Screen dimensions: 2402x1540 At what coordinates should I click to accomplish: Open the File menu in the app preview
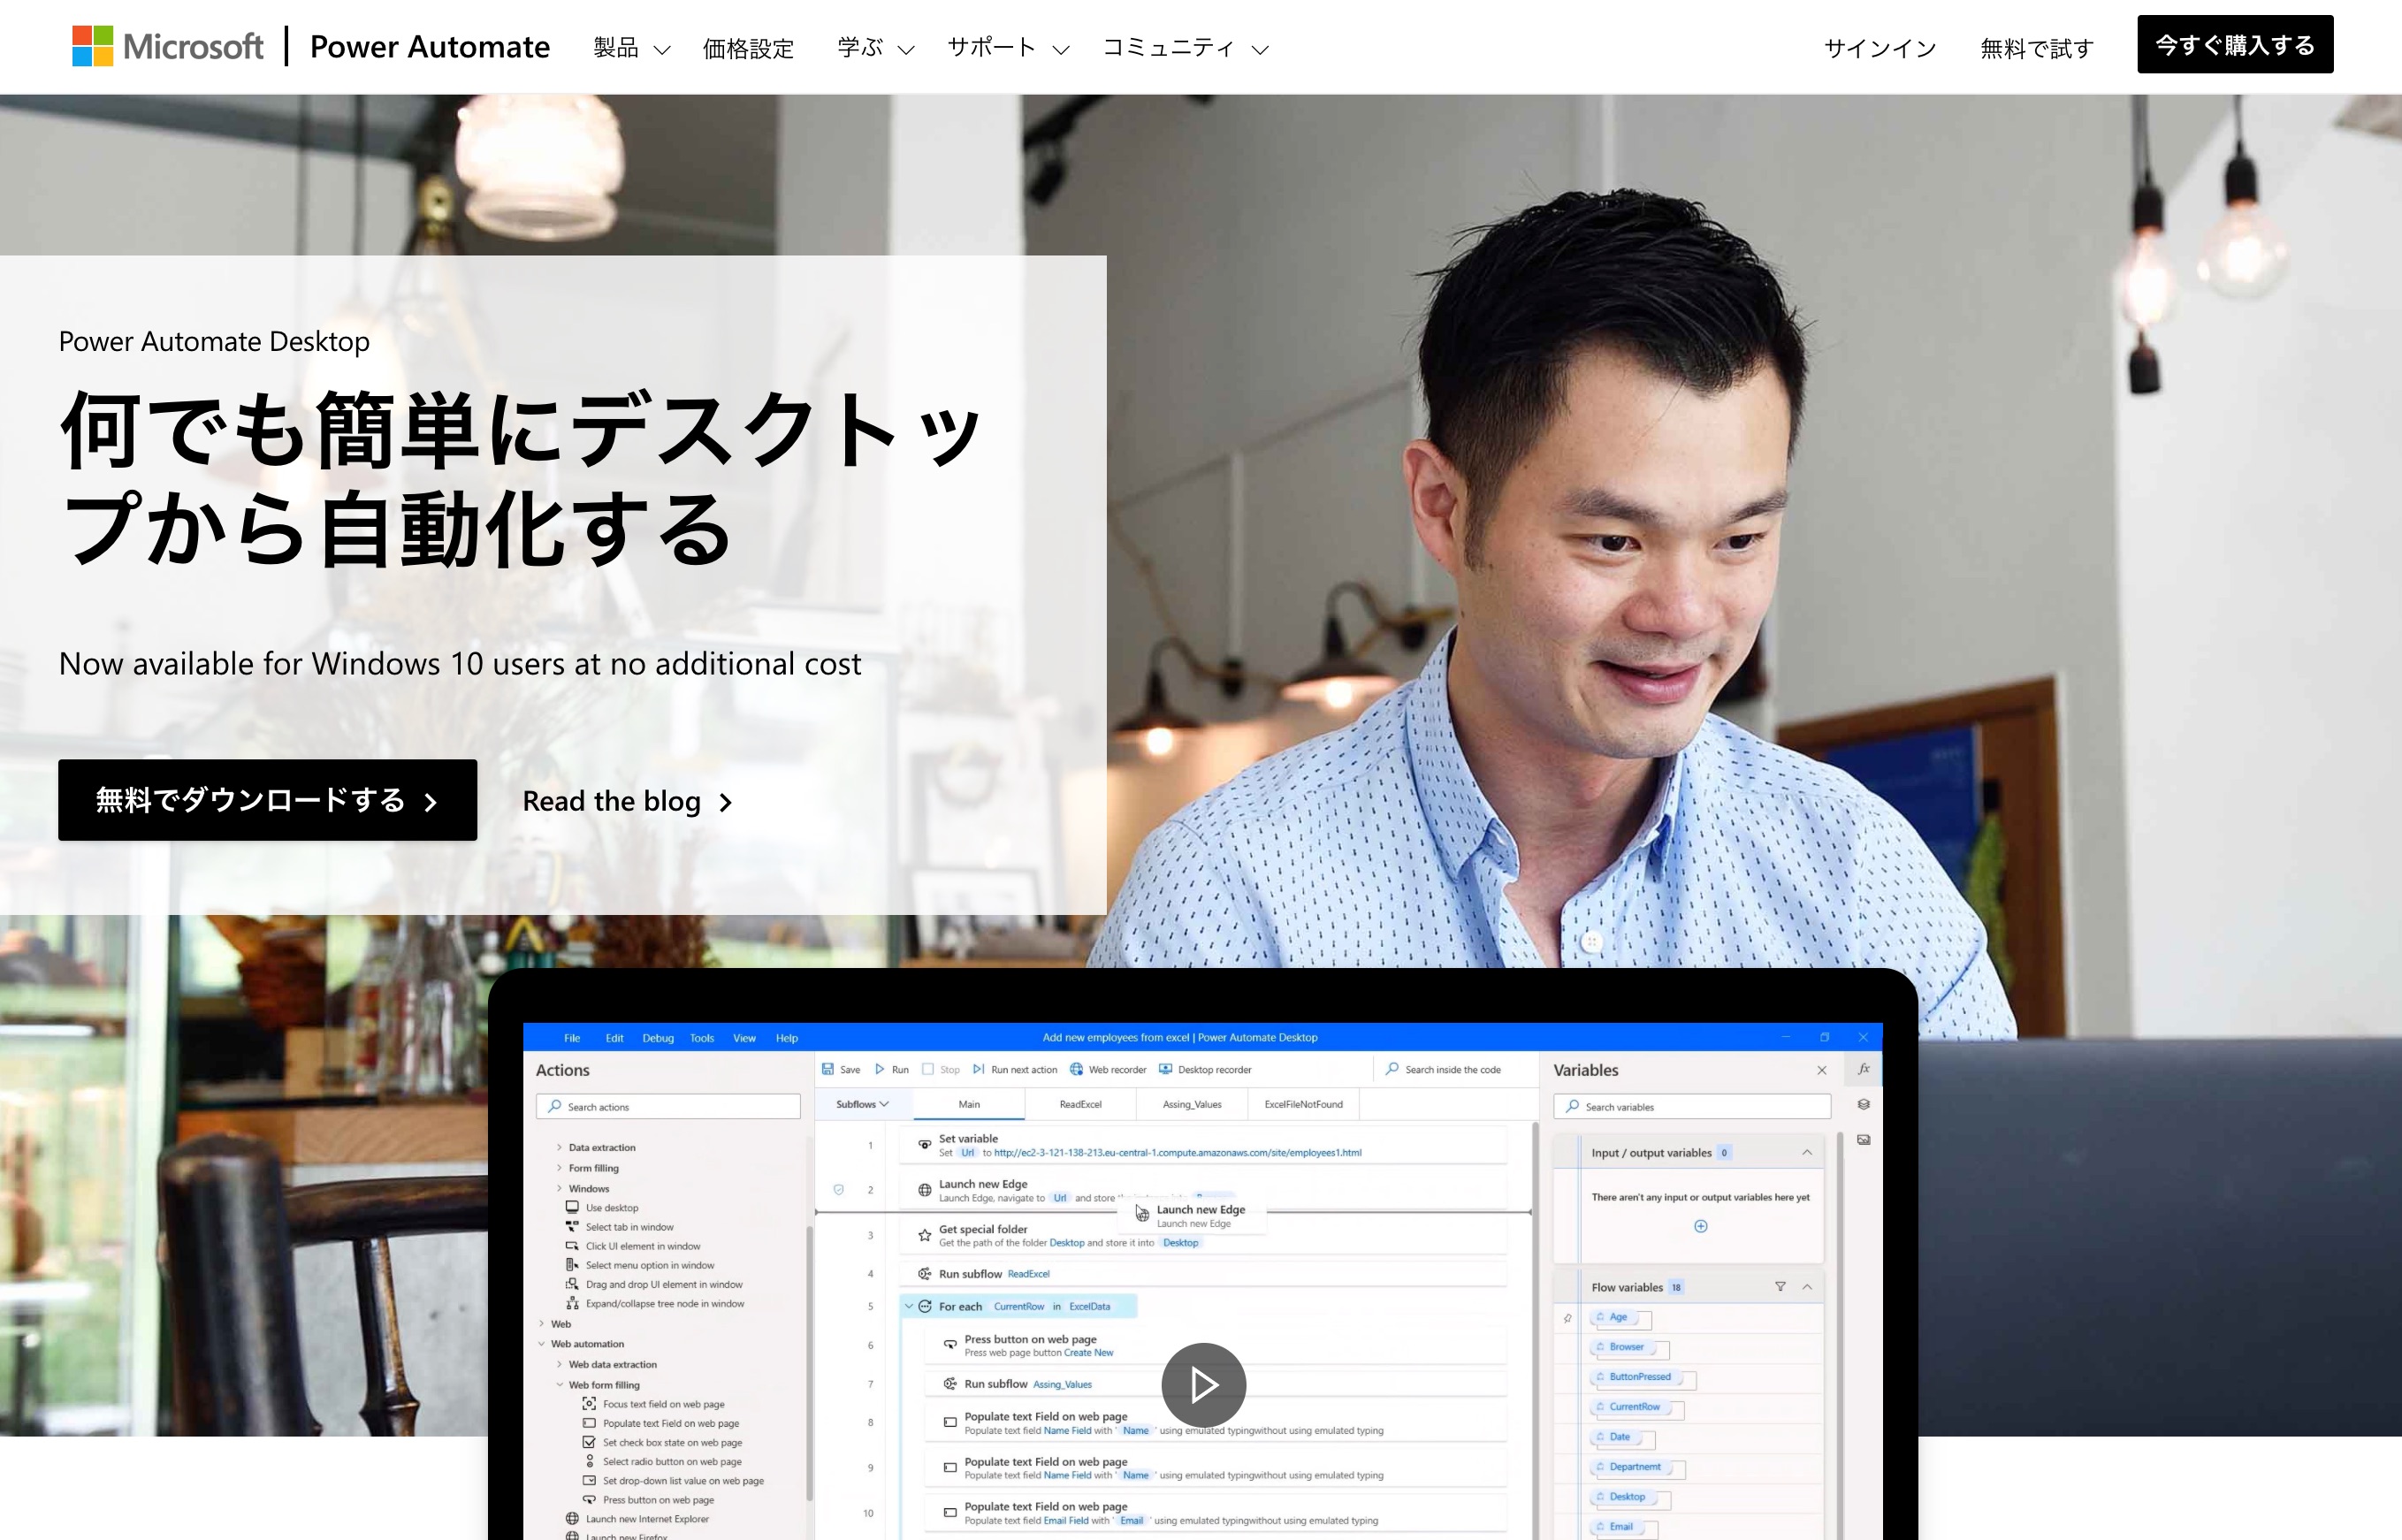point(572,1038)
